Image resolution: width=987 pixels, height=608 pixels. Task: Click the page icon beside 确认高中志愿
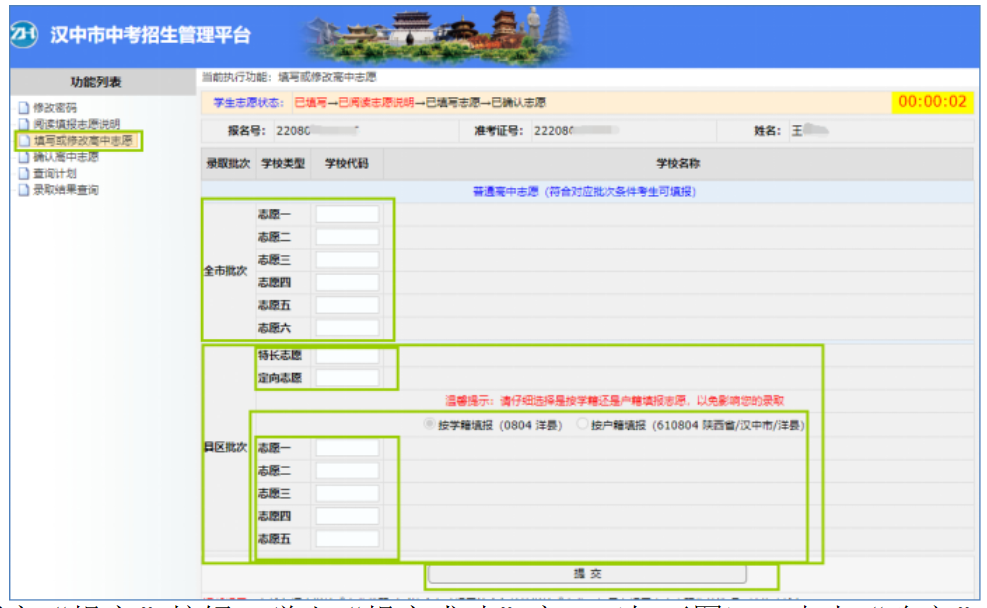tap(24, 157)
